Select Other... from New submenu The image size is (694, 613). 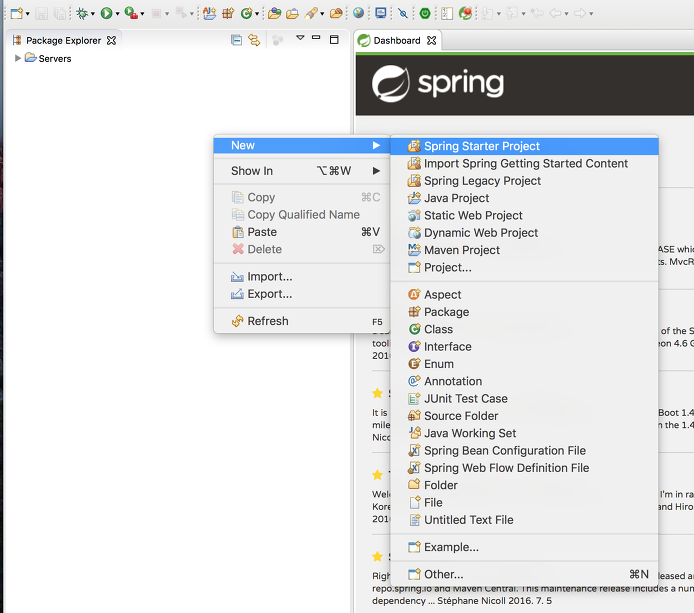click(524, 574)
